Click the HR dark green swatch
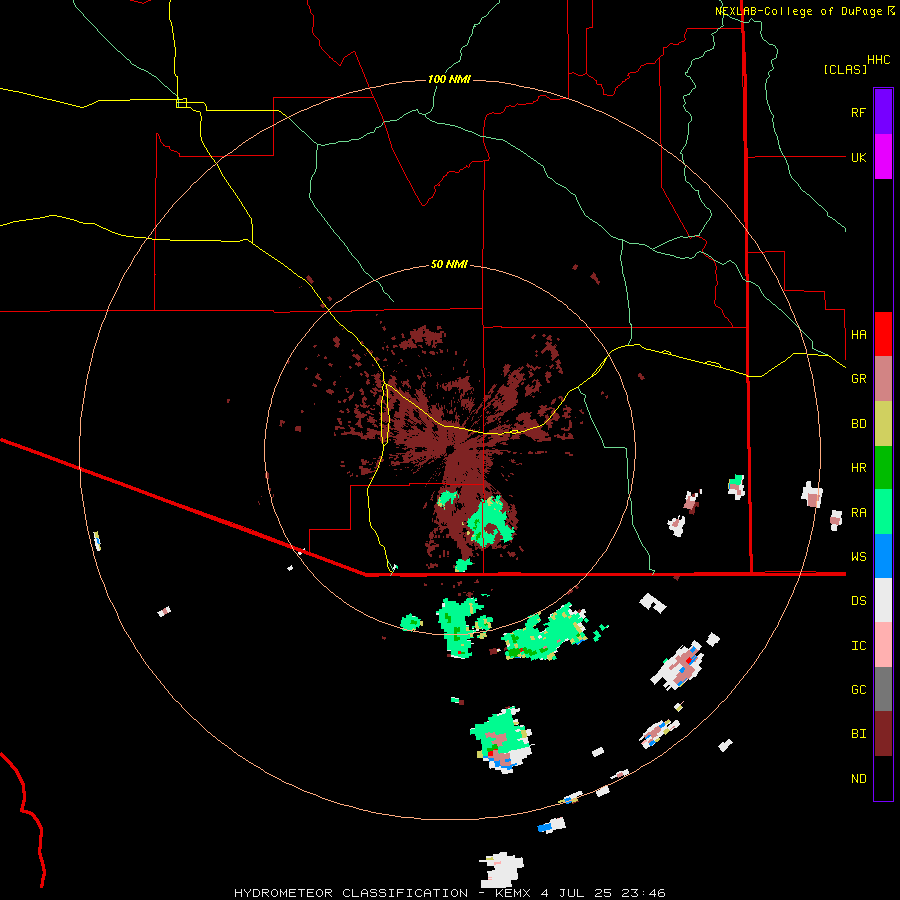This screenshot has width=900, height=900. point(883,467)
